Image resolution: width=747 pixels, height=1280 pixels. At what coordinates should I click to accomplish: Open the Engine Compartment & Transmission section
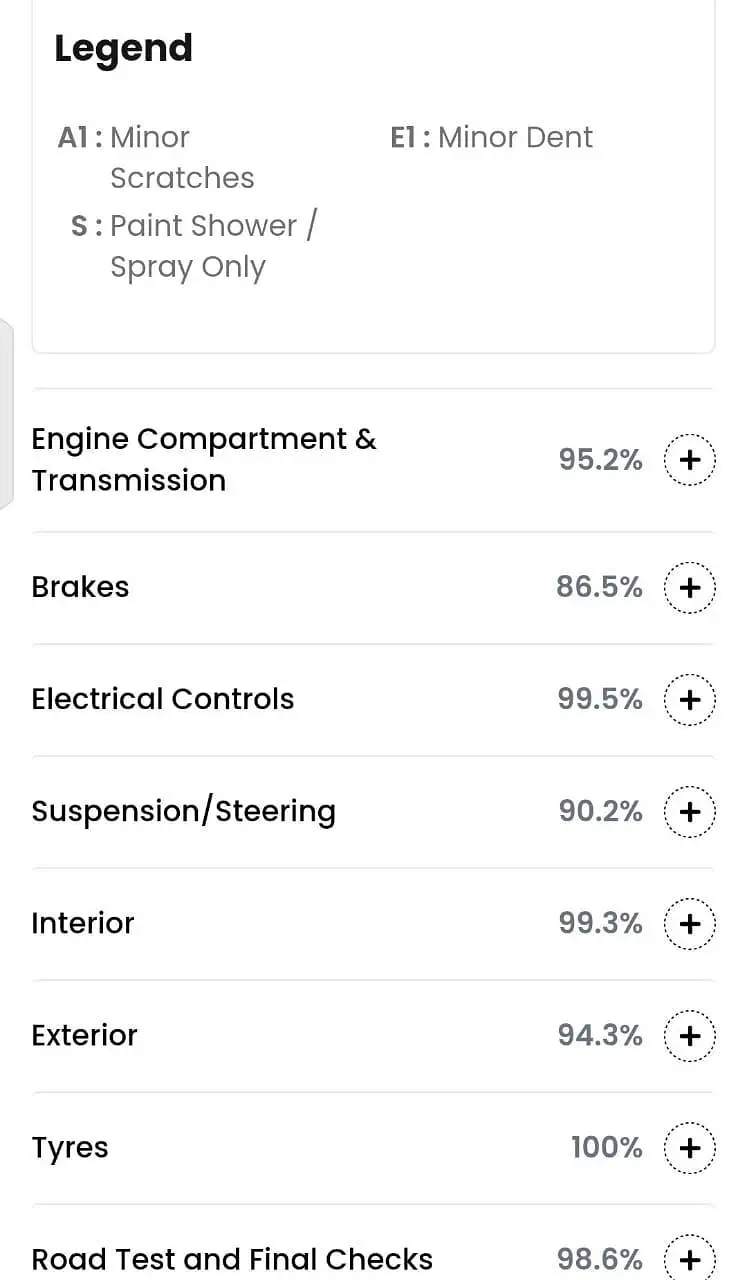point(204,460)
